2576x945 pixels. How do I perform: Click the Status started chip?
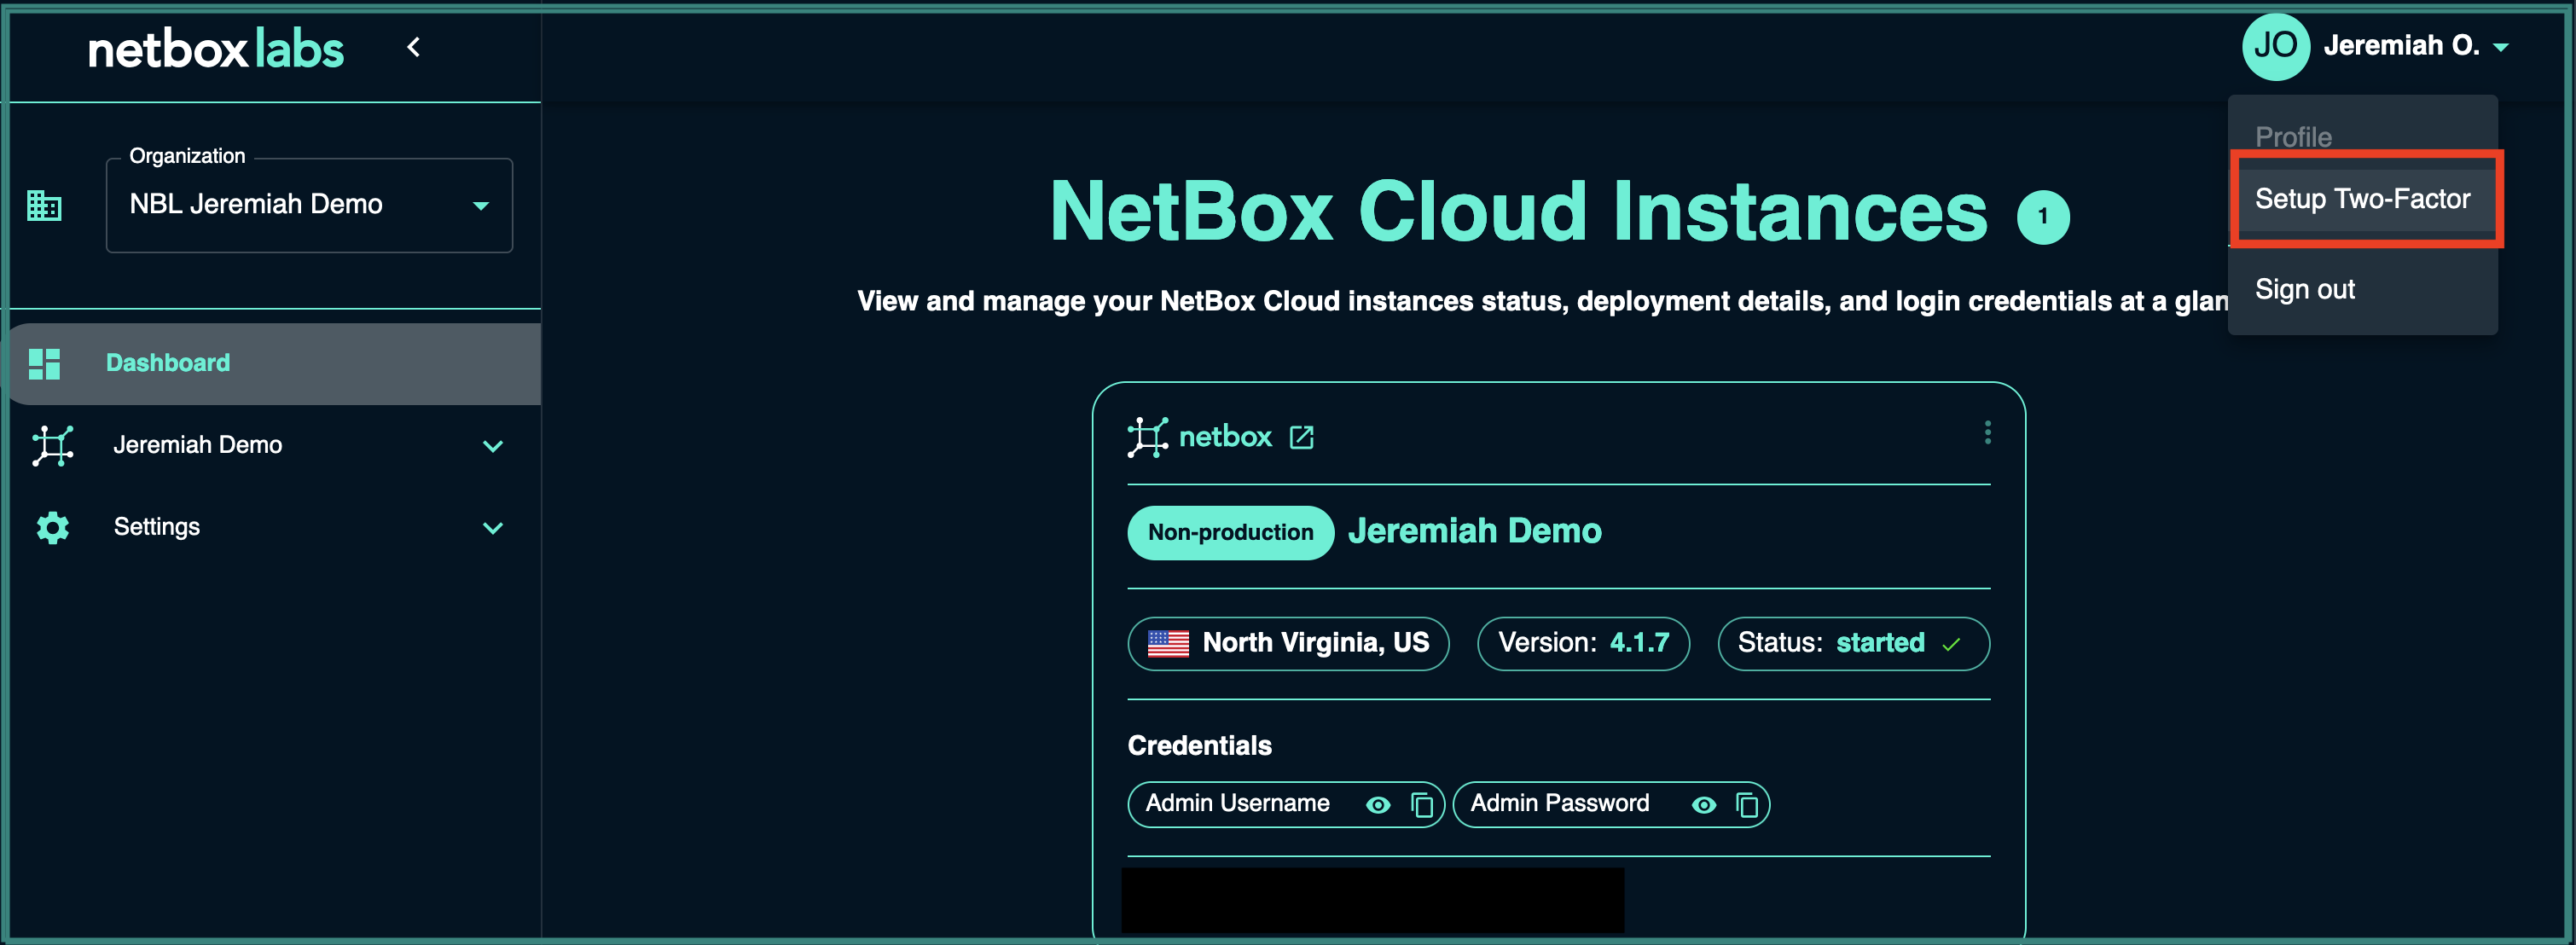pyautogui.click(x=1853, y=643)
